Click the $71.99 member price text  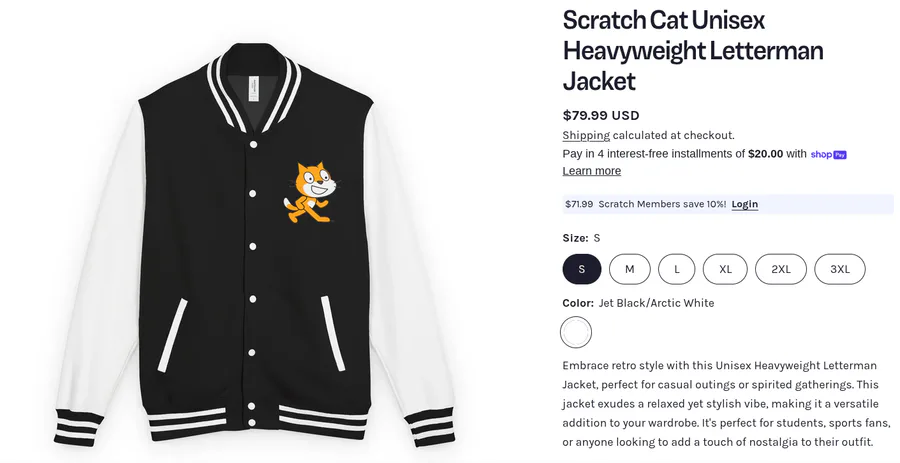click(579, 204)
